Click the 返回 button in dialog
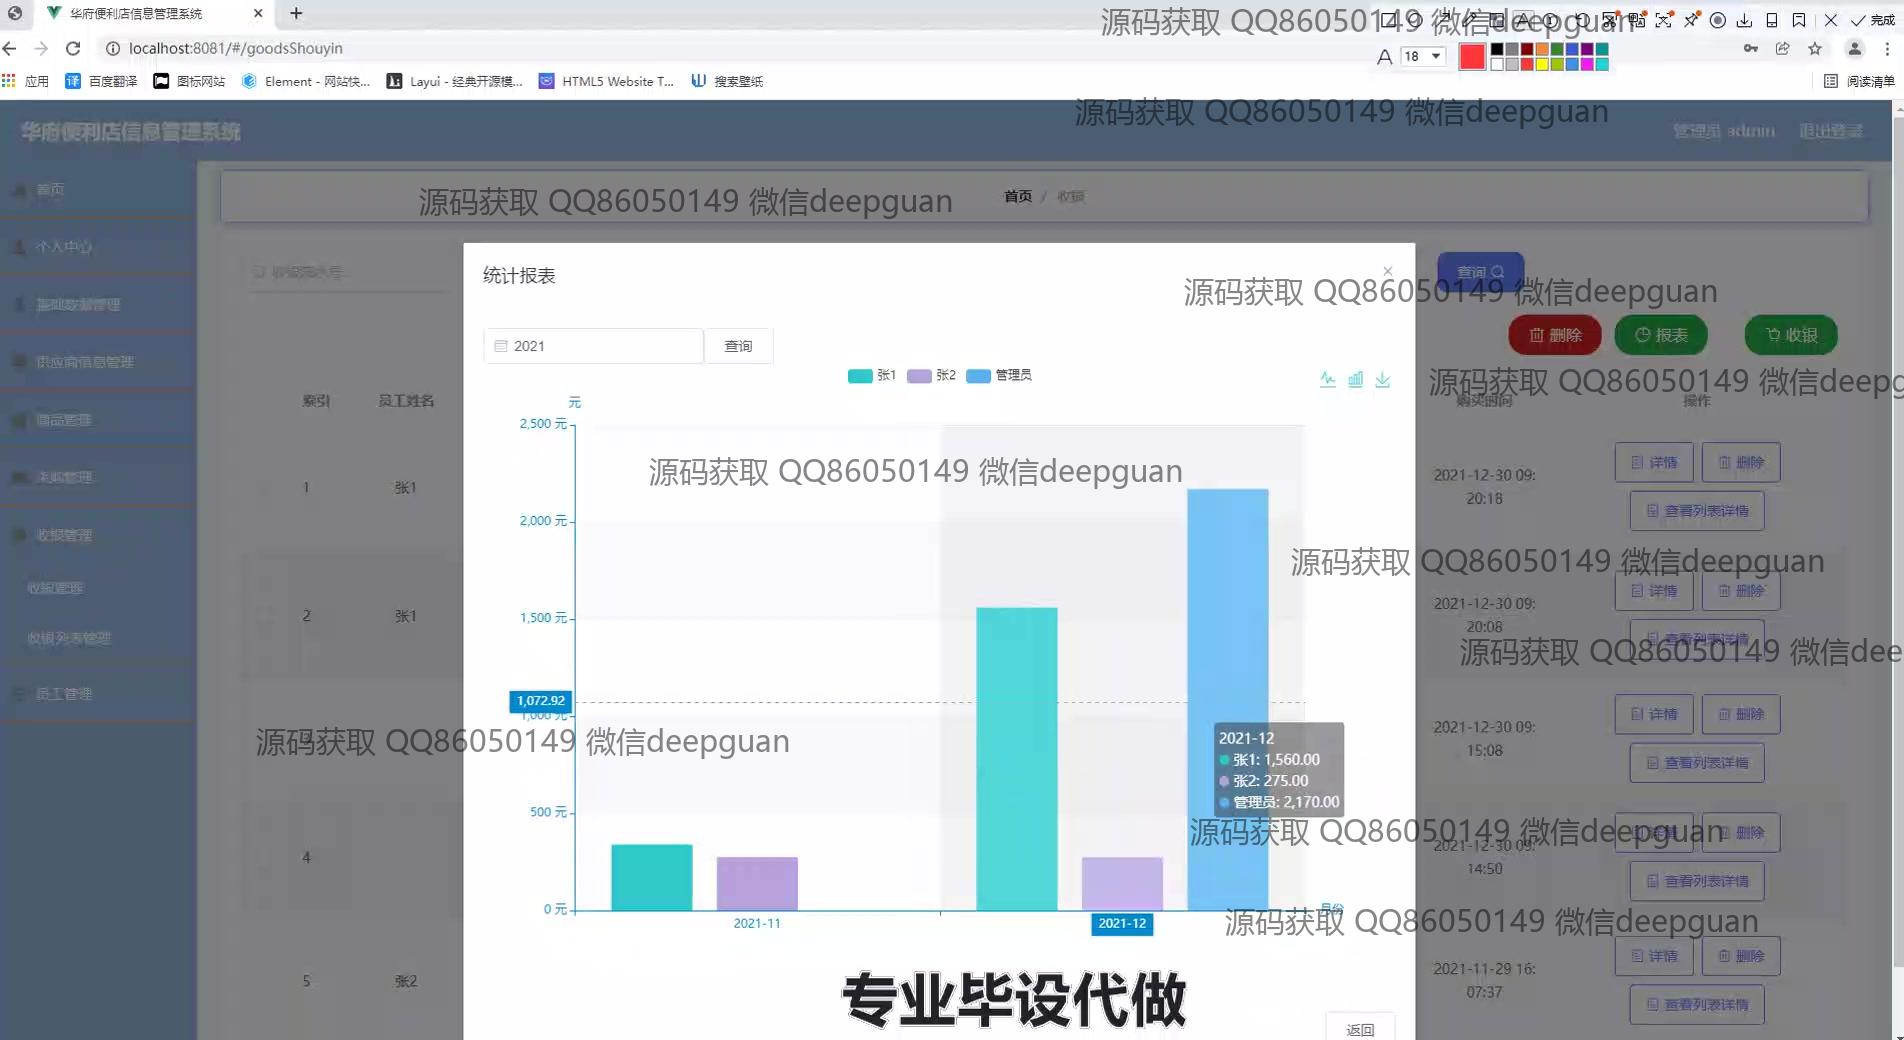This screenshot has height=1040, width=1904. (x=1359, y=1029)
